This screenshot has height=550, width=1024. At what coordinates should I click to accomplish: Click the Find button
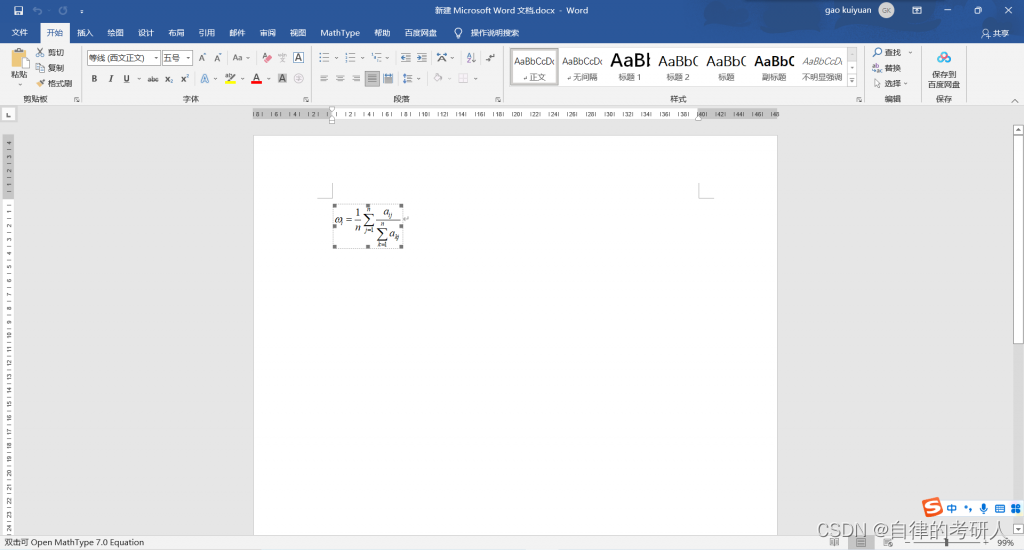[887, 52]
